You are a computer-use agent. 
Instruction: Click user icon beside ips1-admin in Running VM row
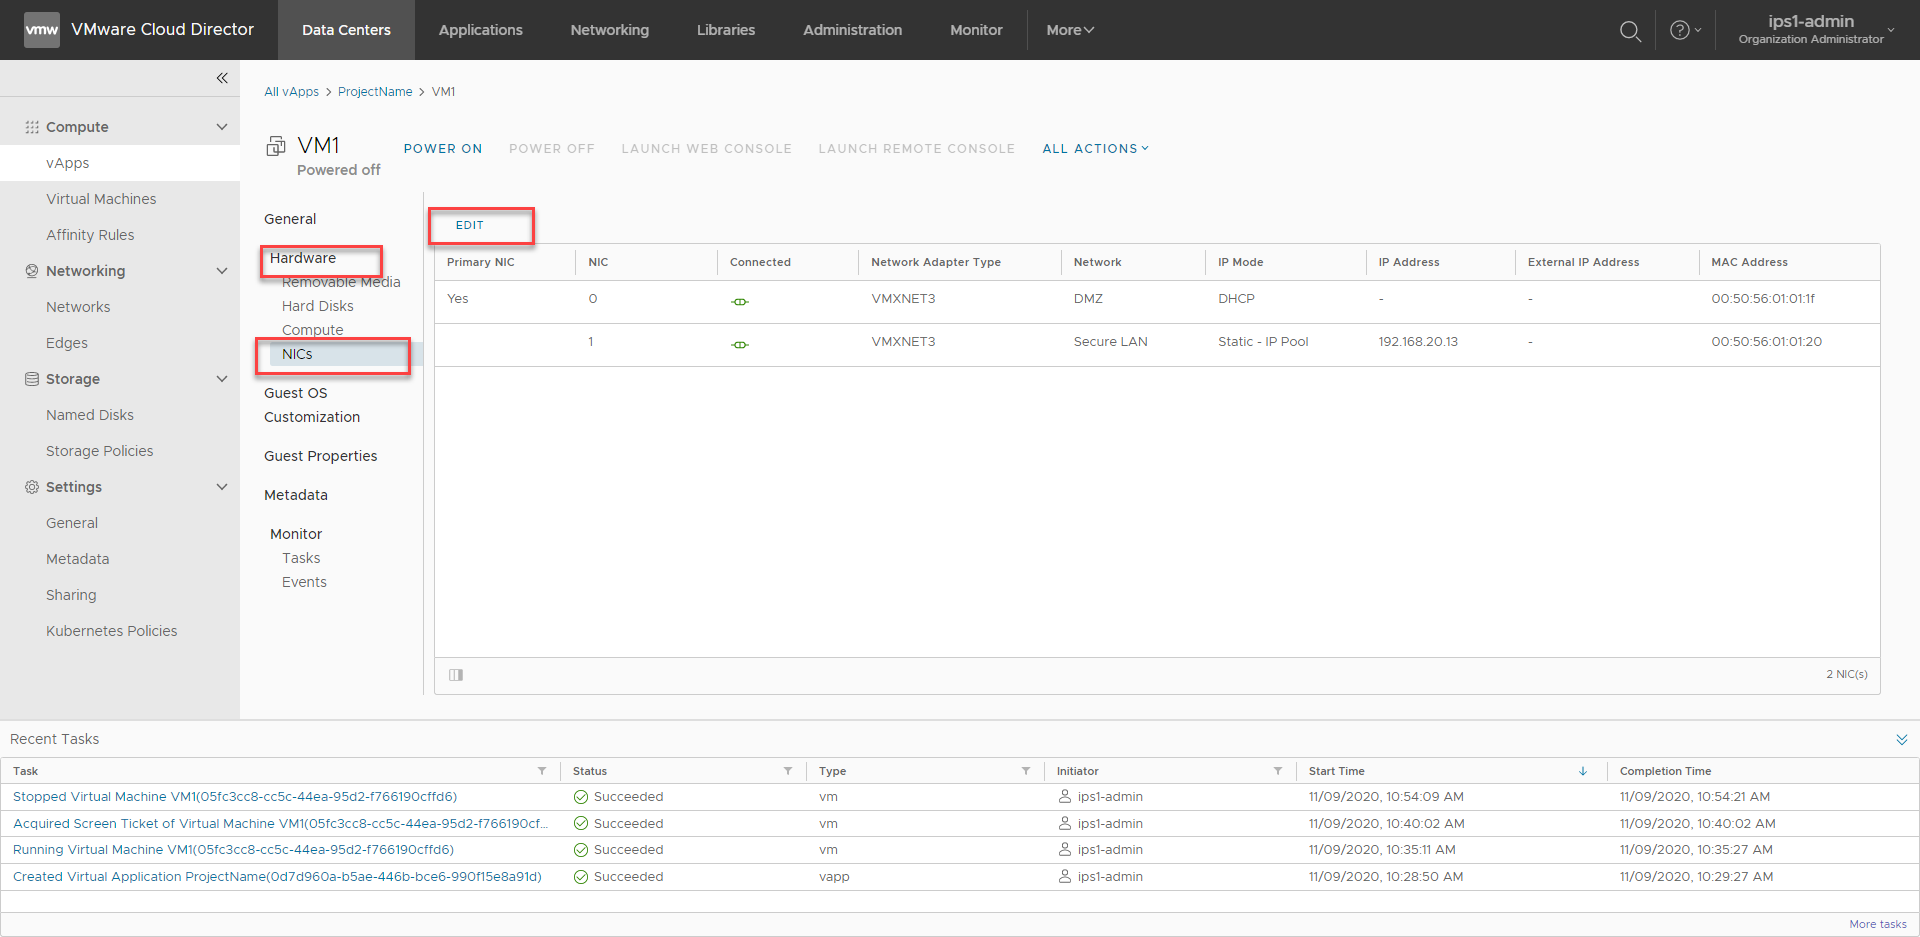point(1065,850)
